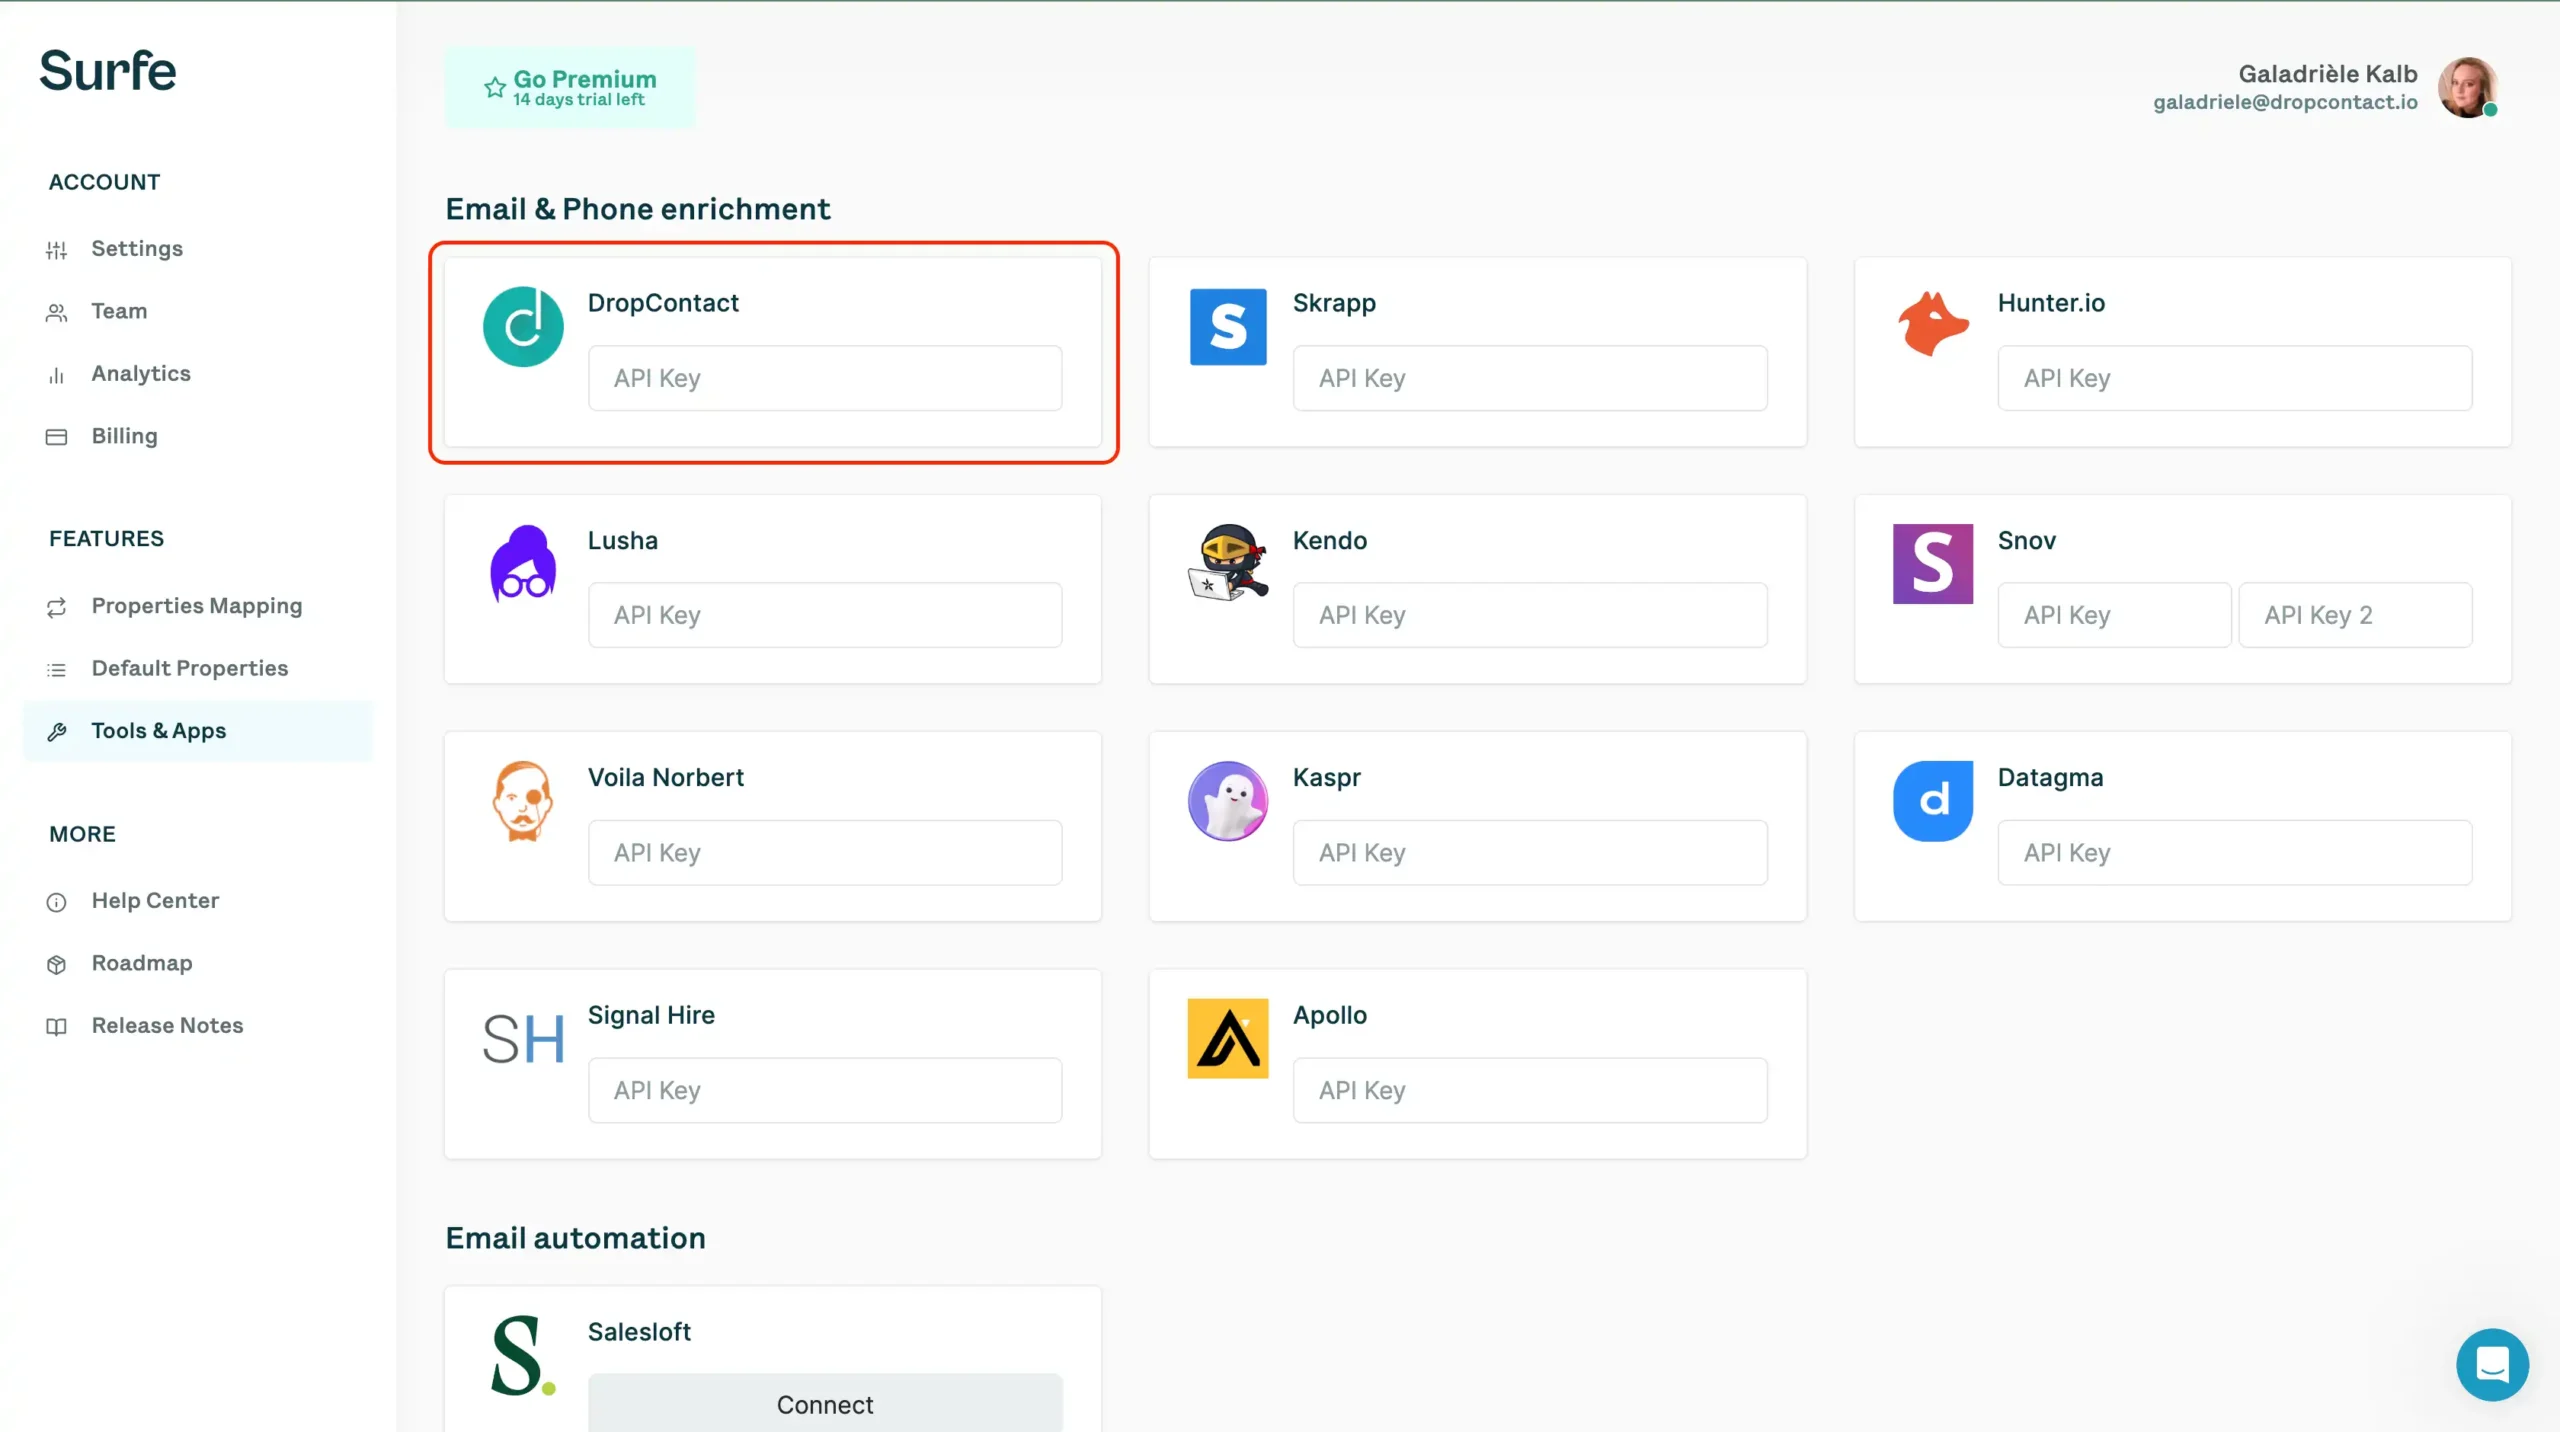
Task: Click the Signal Hire SH logo
Action: pyautogui.click(x=523, y=1039)
